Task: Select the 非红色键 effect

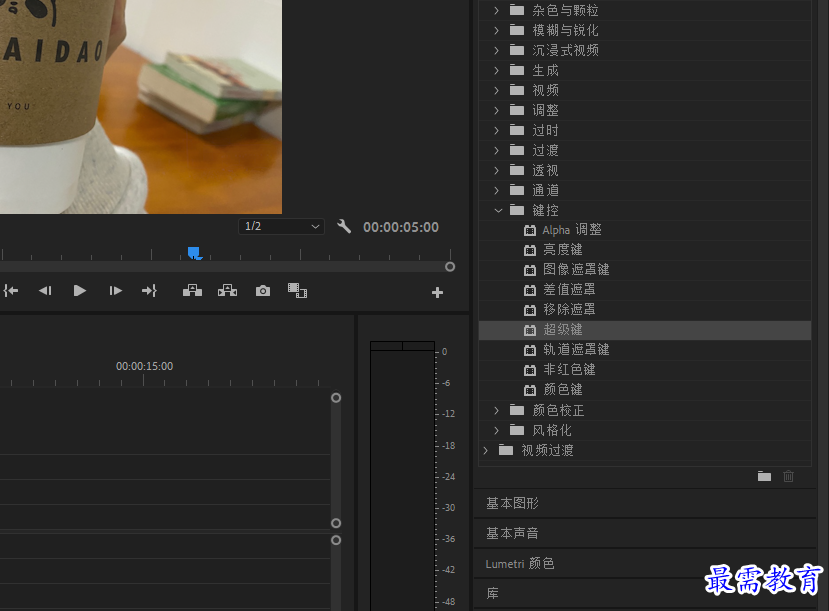Action: [x=645, y=369]
